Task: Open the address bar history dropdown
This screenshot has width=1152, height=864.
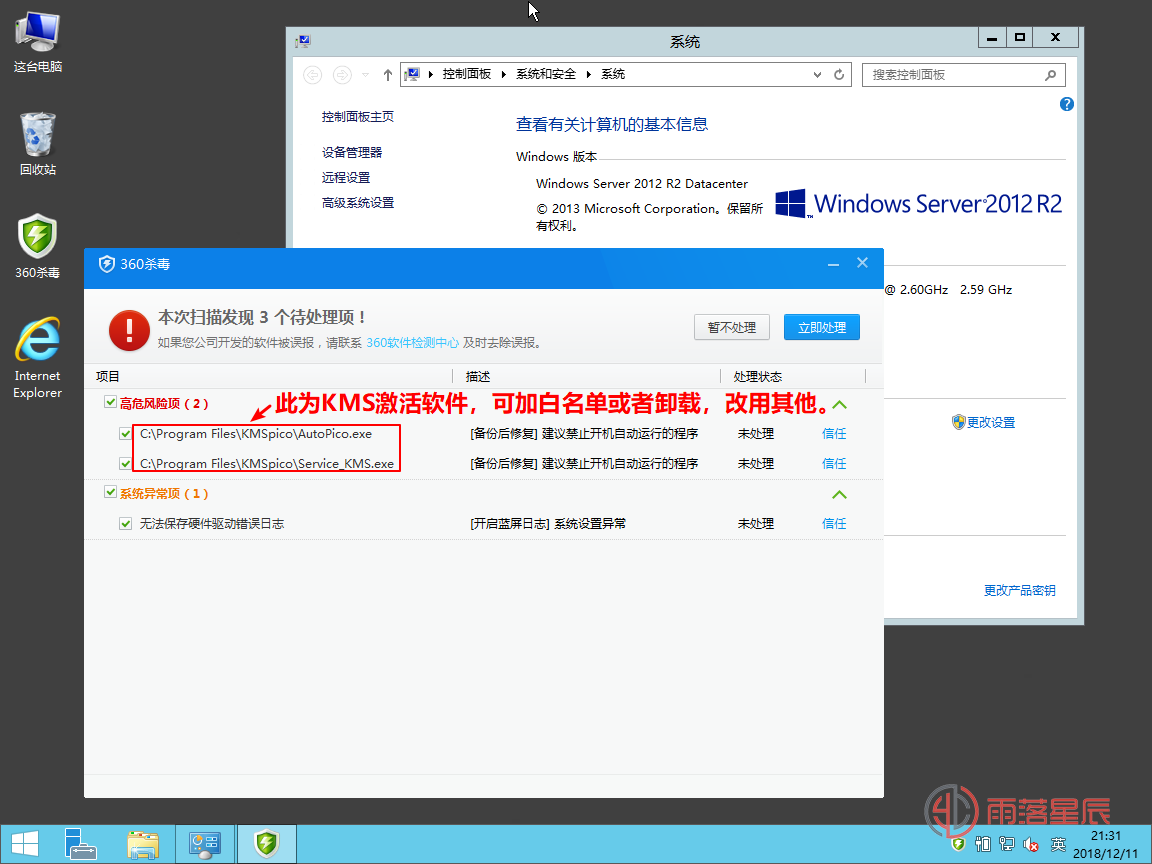Action: point(817,74)
